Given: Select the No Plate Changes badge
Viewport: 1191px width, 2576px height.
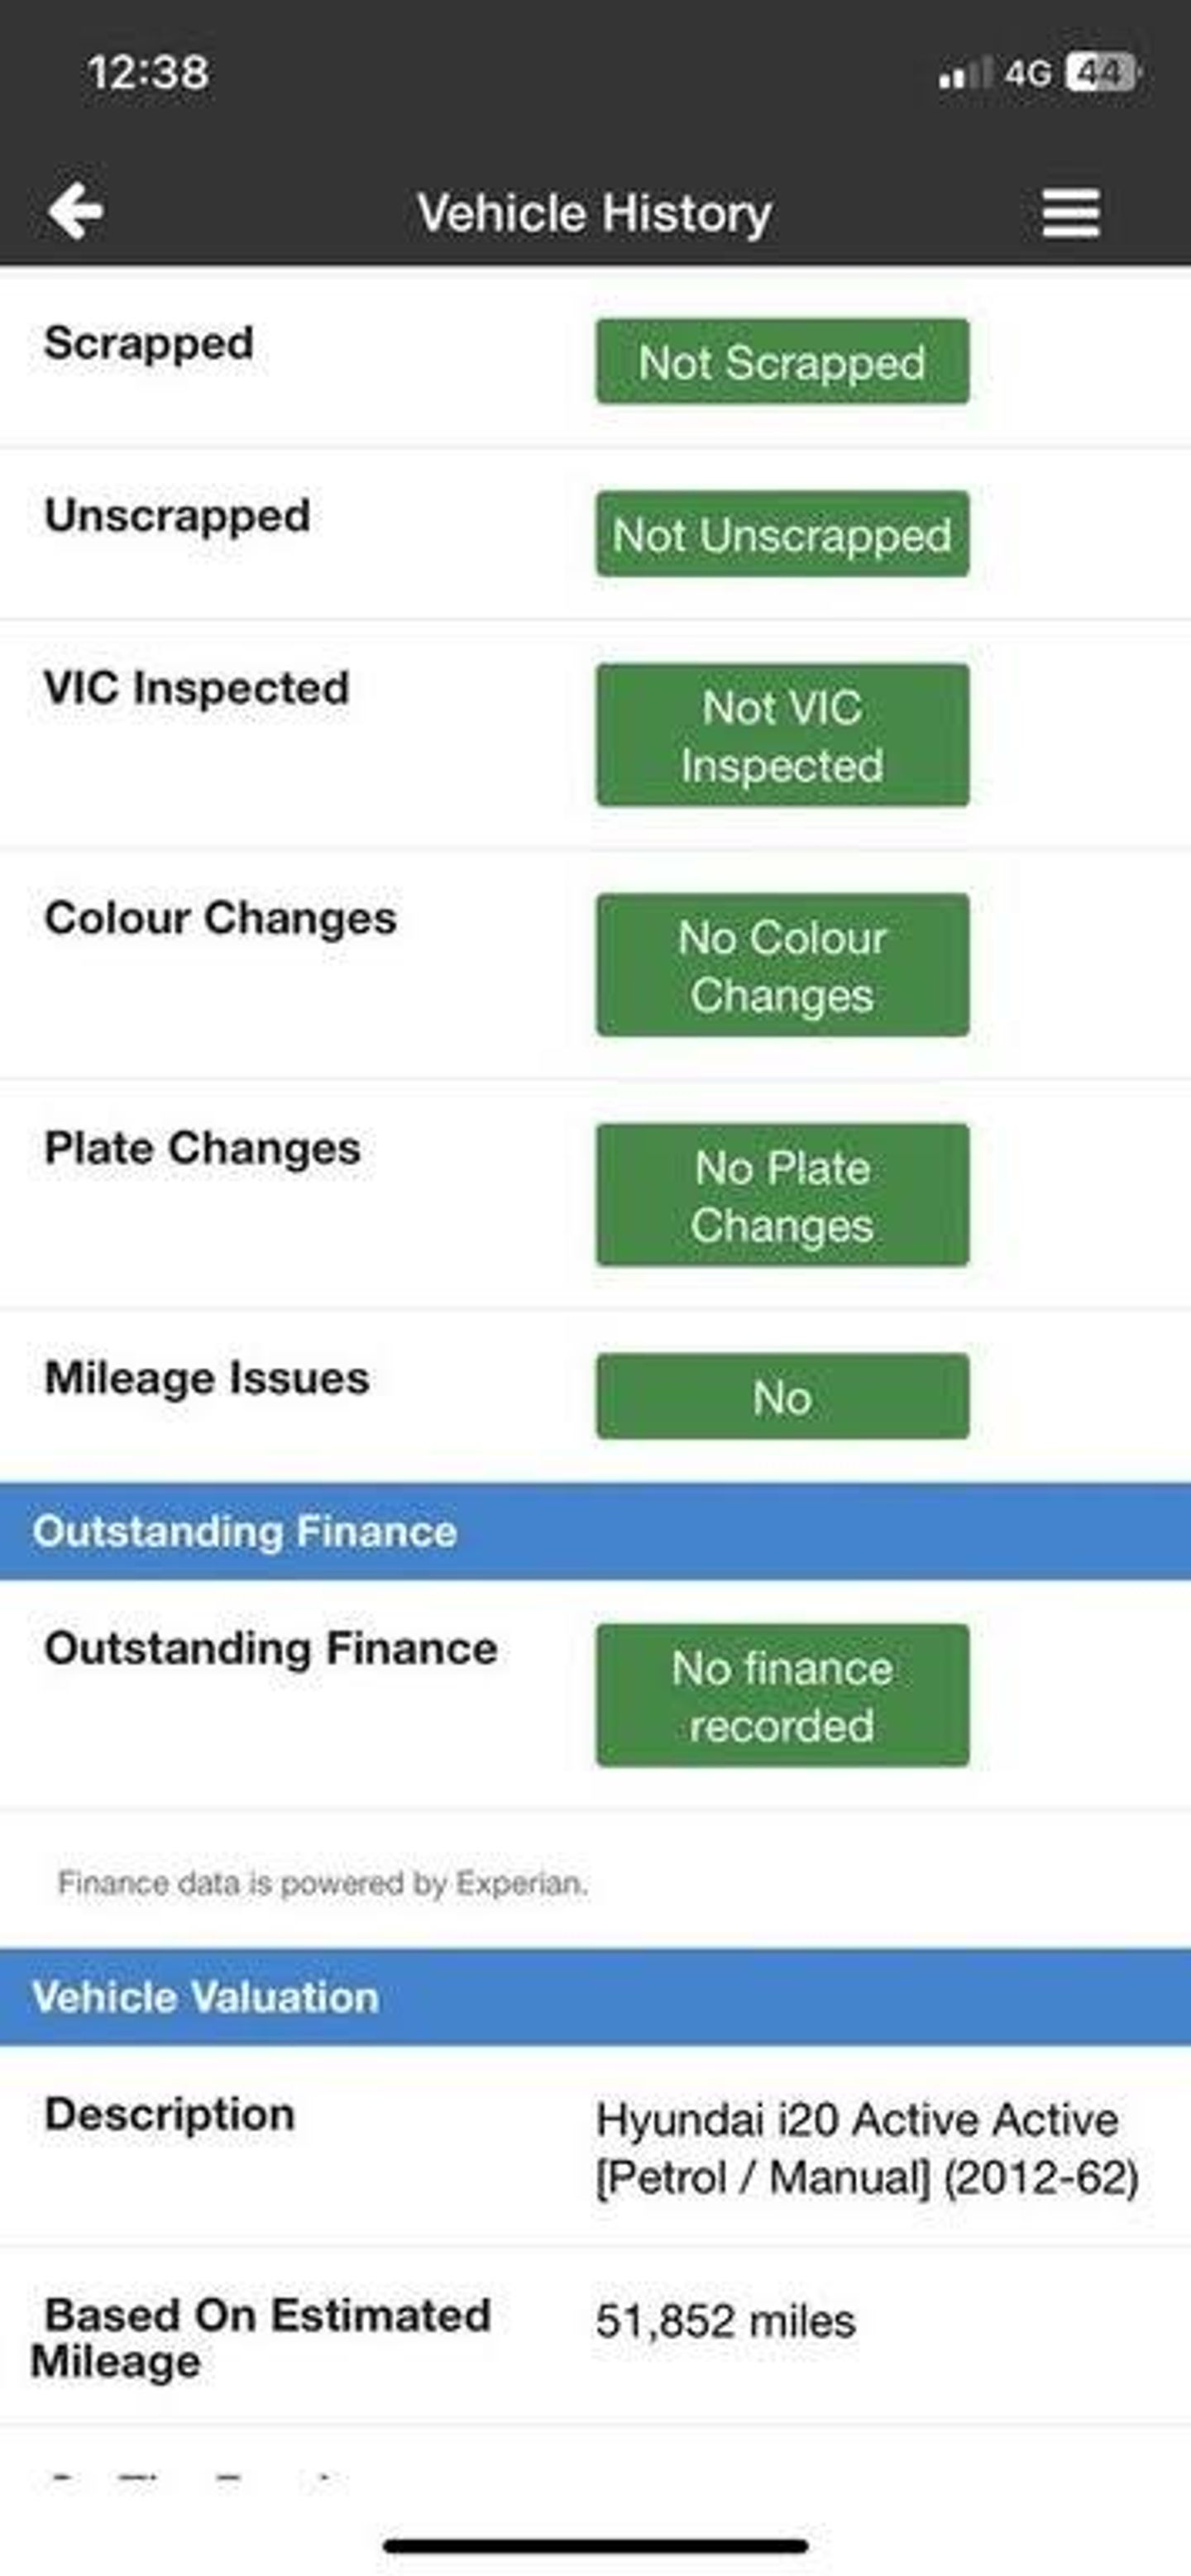Looking at the screenshot, I should pos(782,1195).
